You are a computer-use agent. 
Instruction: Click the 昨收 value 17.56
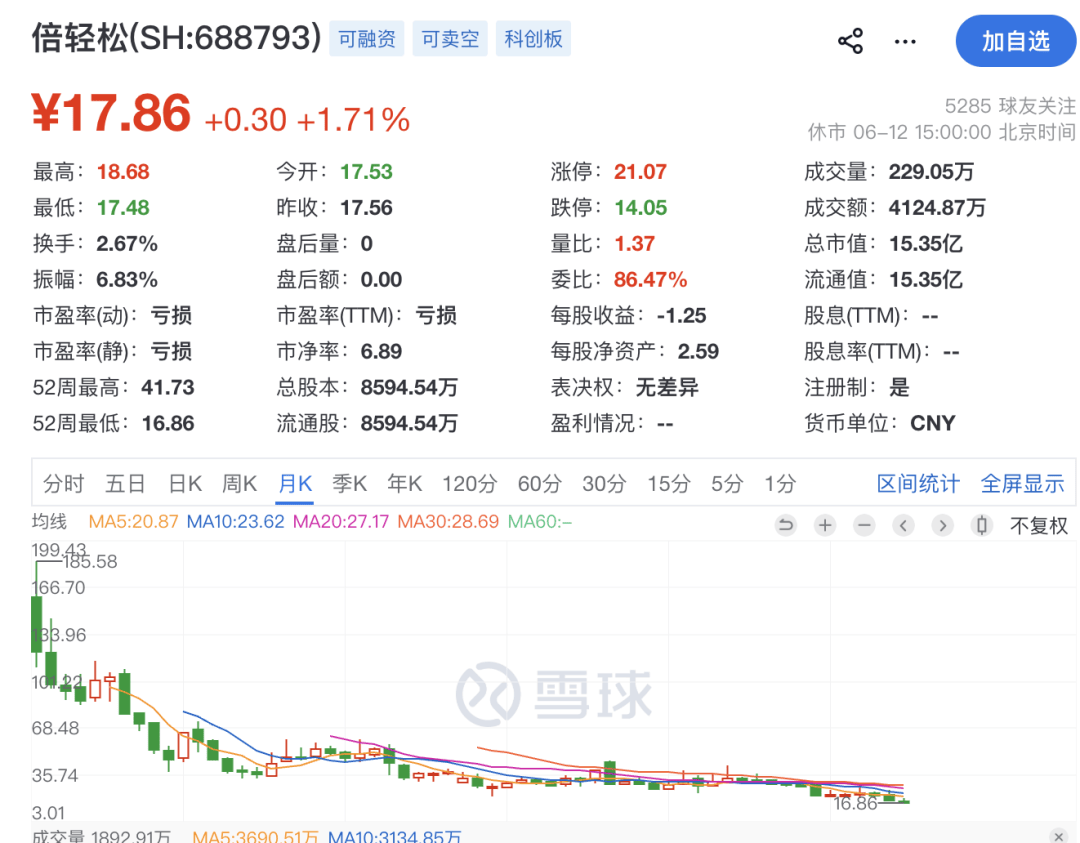point(366,207)
